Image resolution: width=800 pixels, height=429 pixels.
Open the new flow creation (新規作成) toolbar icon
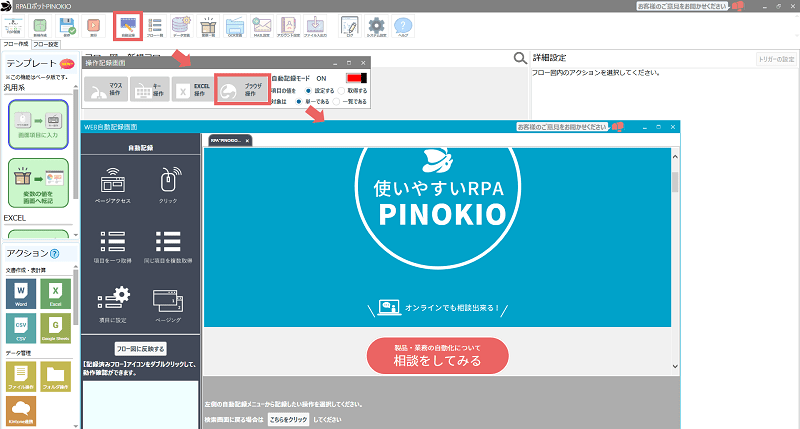click(40, 26)
